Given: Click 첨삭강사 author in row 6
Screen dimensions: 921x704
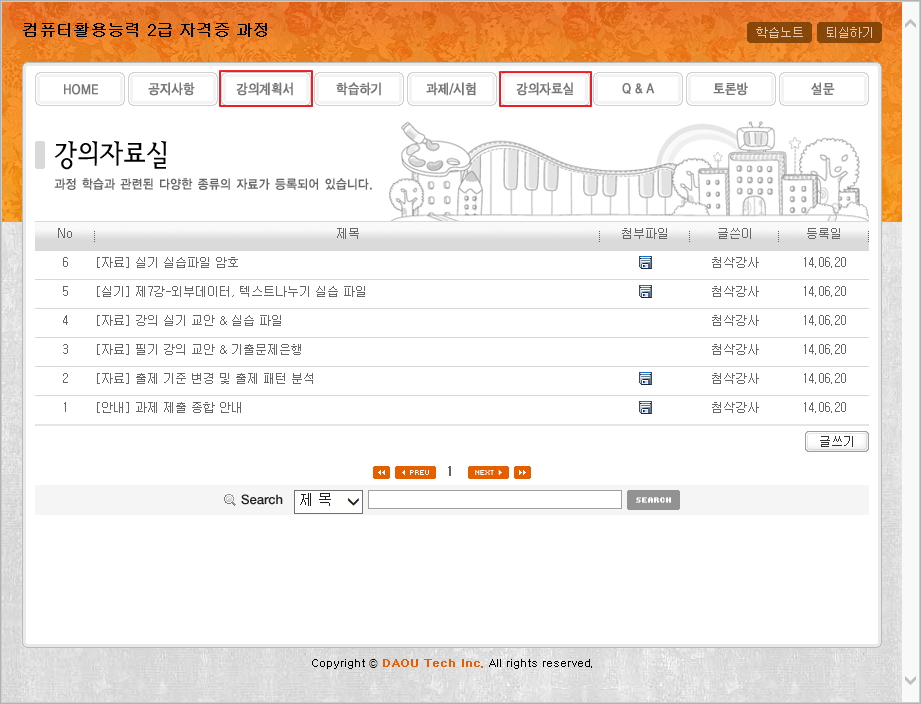Looking at the screenshot, I should (x=734, y=262).
